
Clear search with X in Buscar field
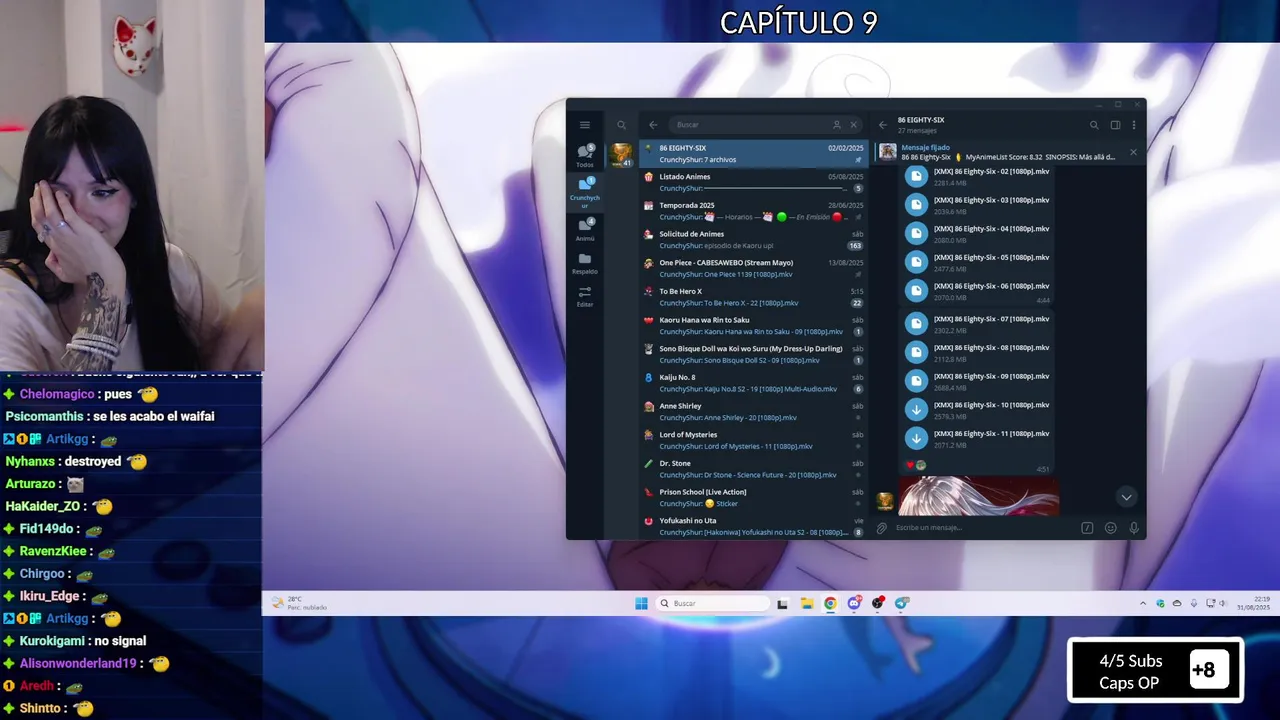pos(853,125)
